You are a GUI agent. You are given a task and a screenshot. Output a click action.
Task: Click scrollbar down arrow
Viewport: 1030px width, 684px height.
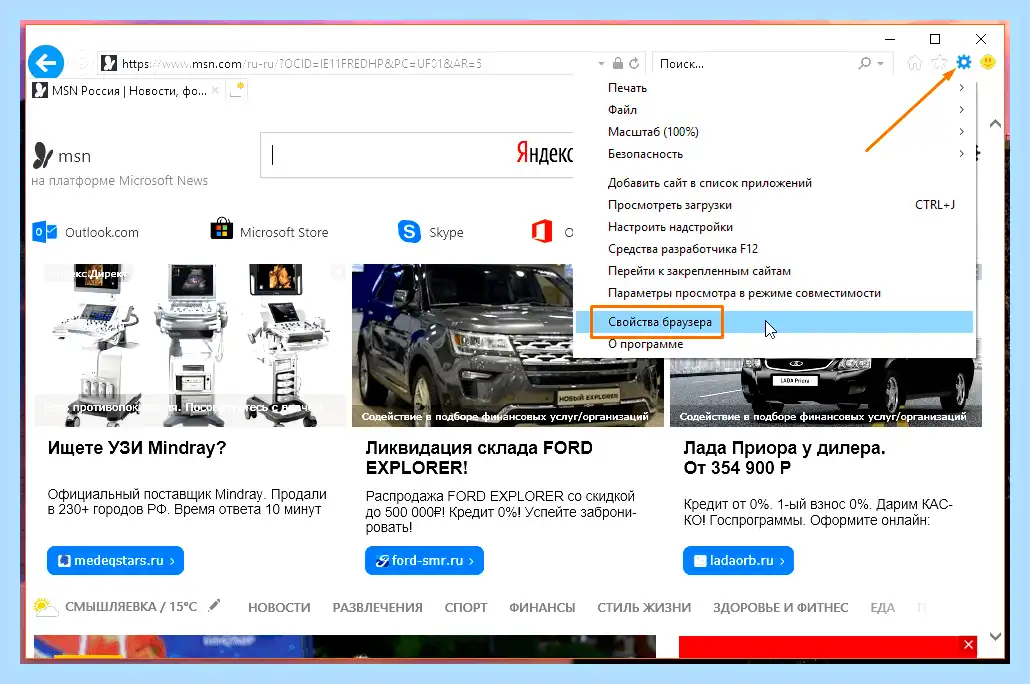995,636
